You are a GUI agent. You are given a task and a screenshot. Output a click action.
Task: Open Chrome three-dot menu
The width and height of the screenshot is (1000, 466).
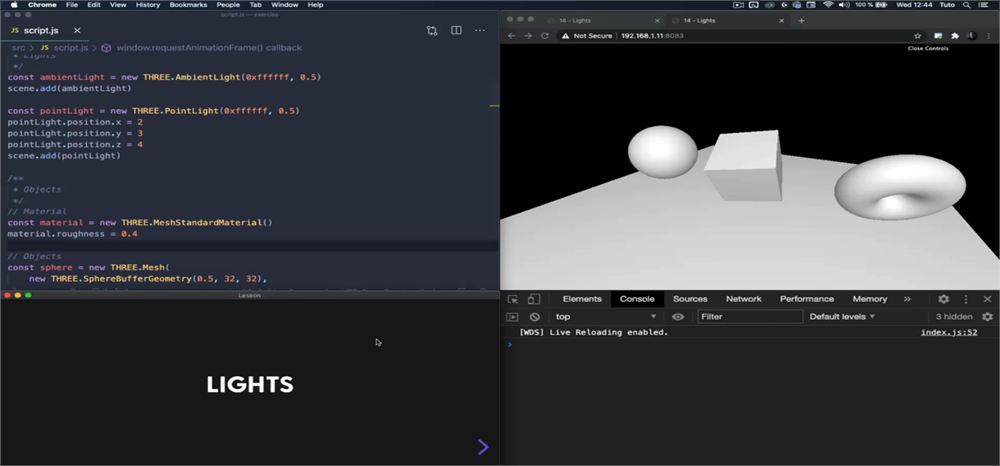coord(987,36)
